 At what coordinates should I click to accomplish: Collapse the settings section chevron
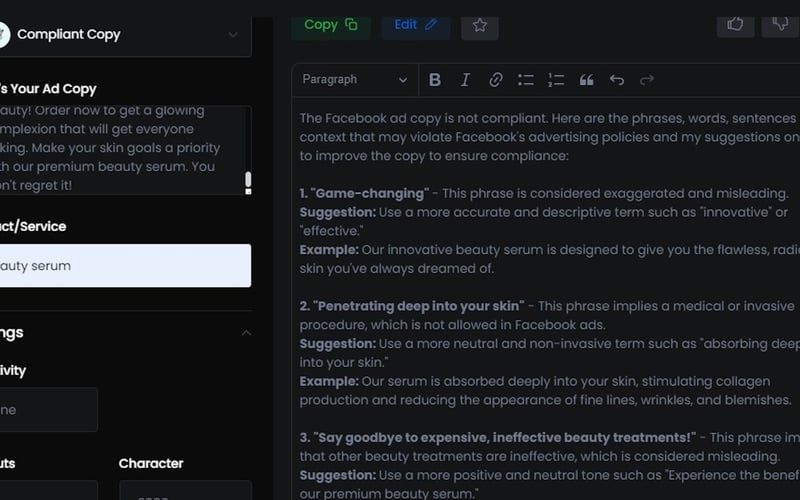click(246, 333)
